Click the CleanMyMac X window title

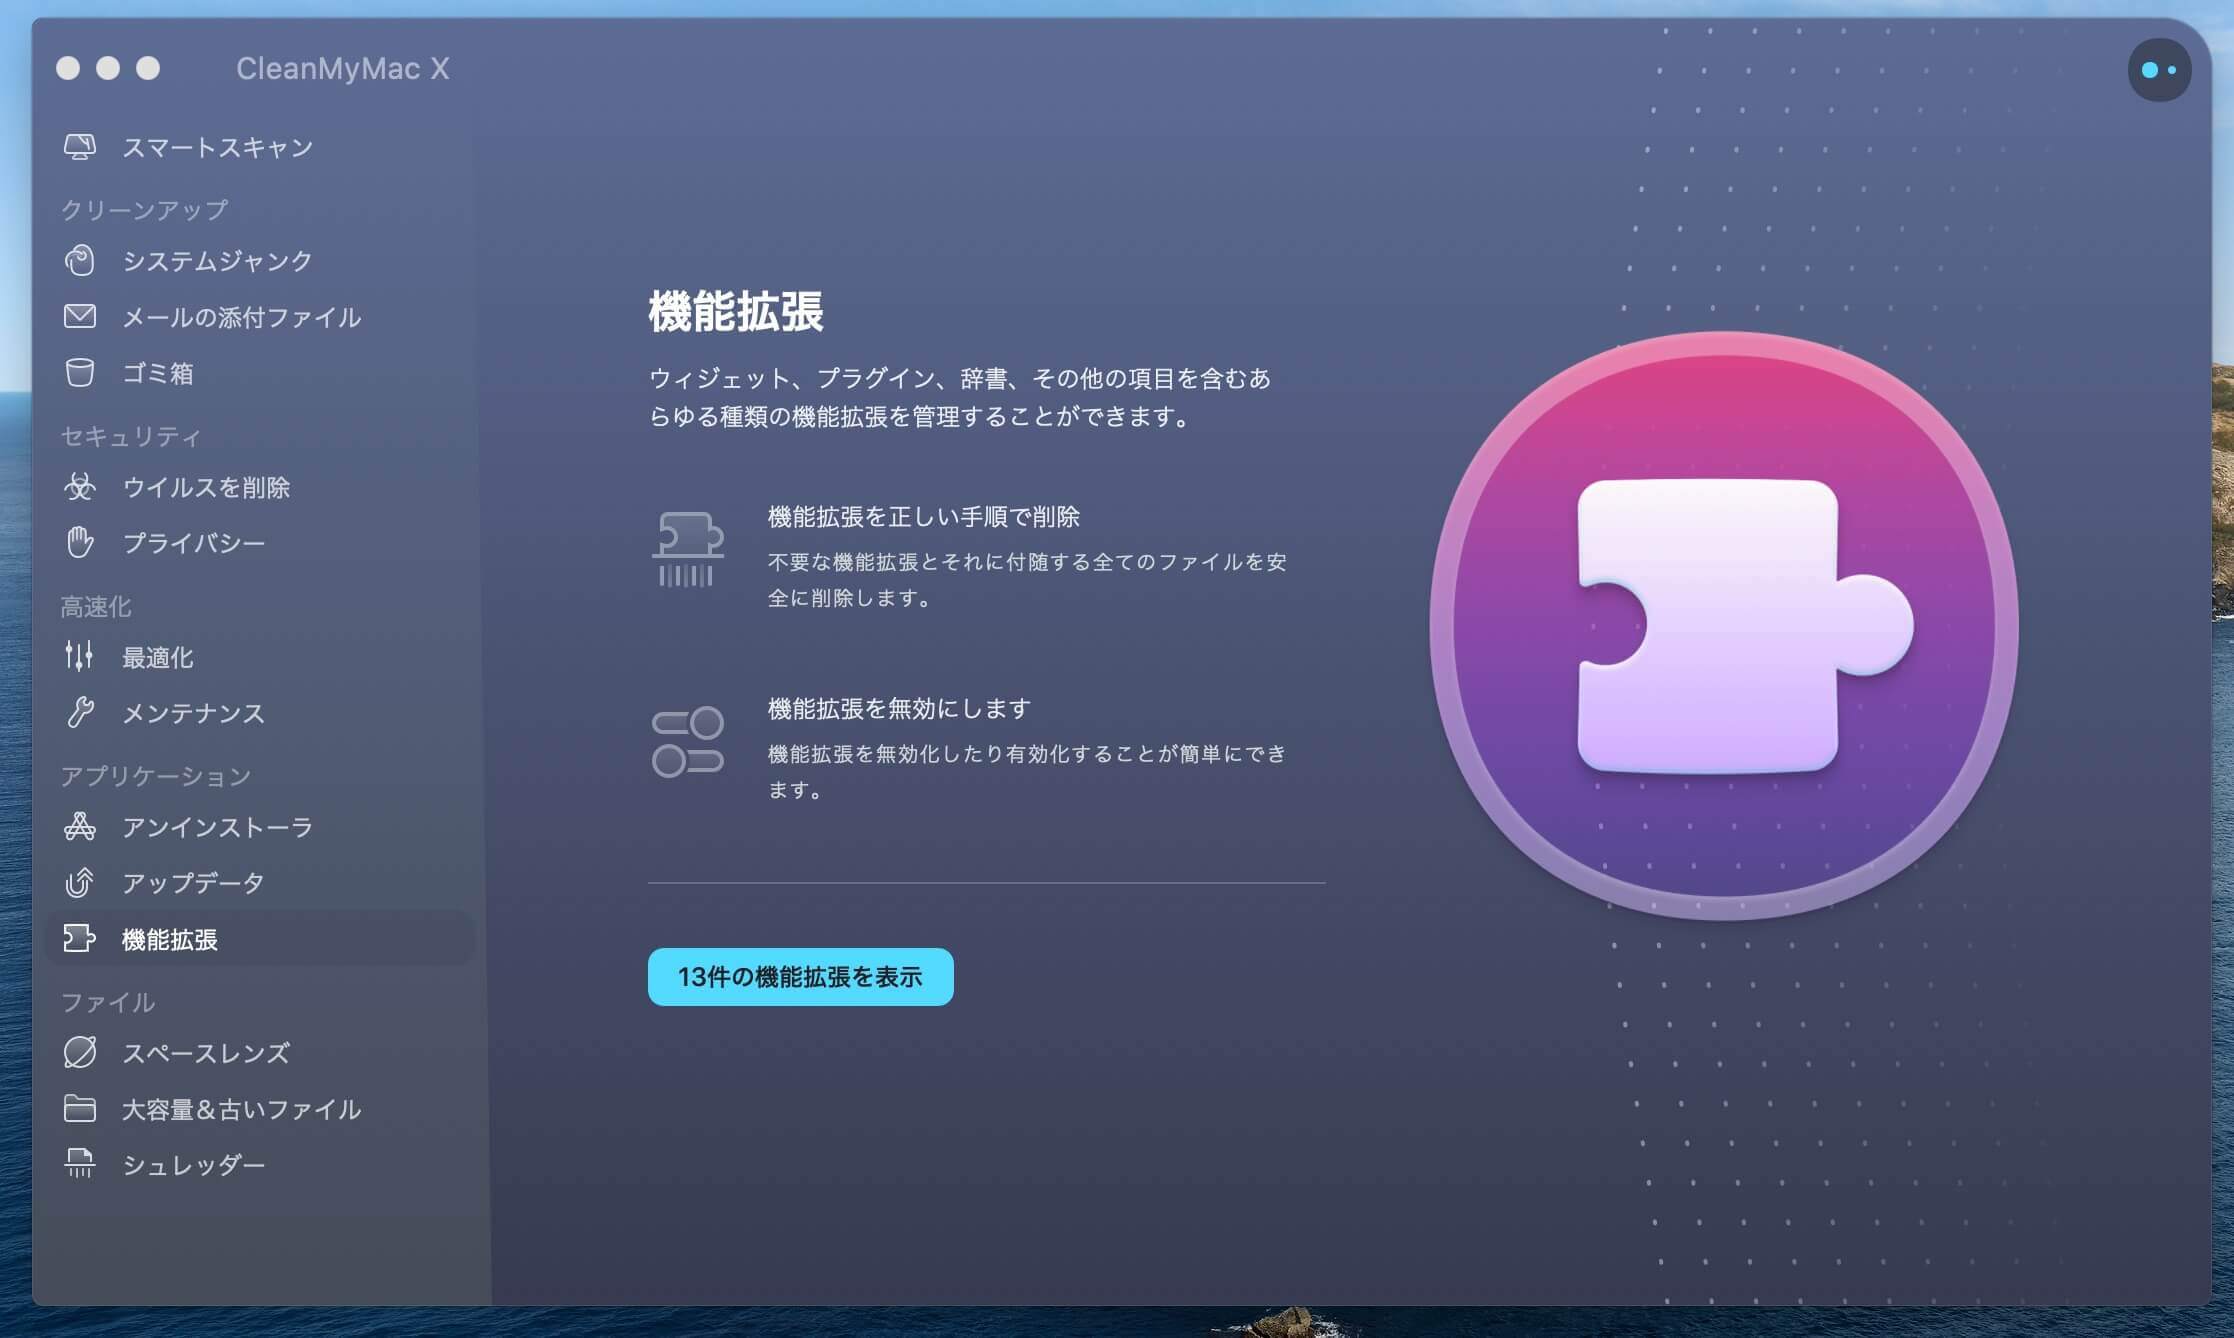tap(343, 68)
